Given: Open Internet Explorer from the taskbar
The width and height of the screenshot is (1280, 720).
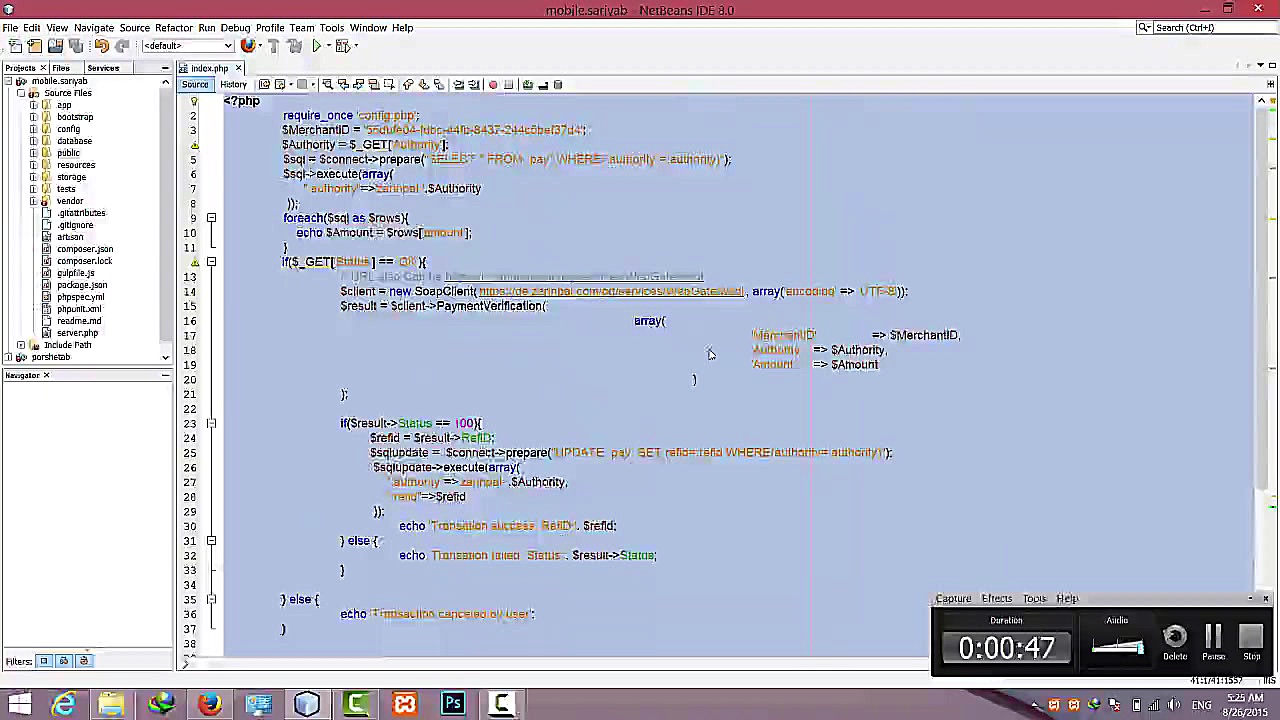Looking at the screenshot, I should pyautogui.click(x=63, y=705).
